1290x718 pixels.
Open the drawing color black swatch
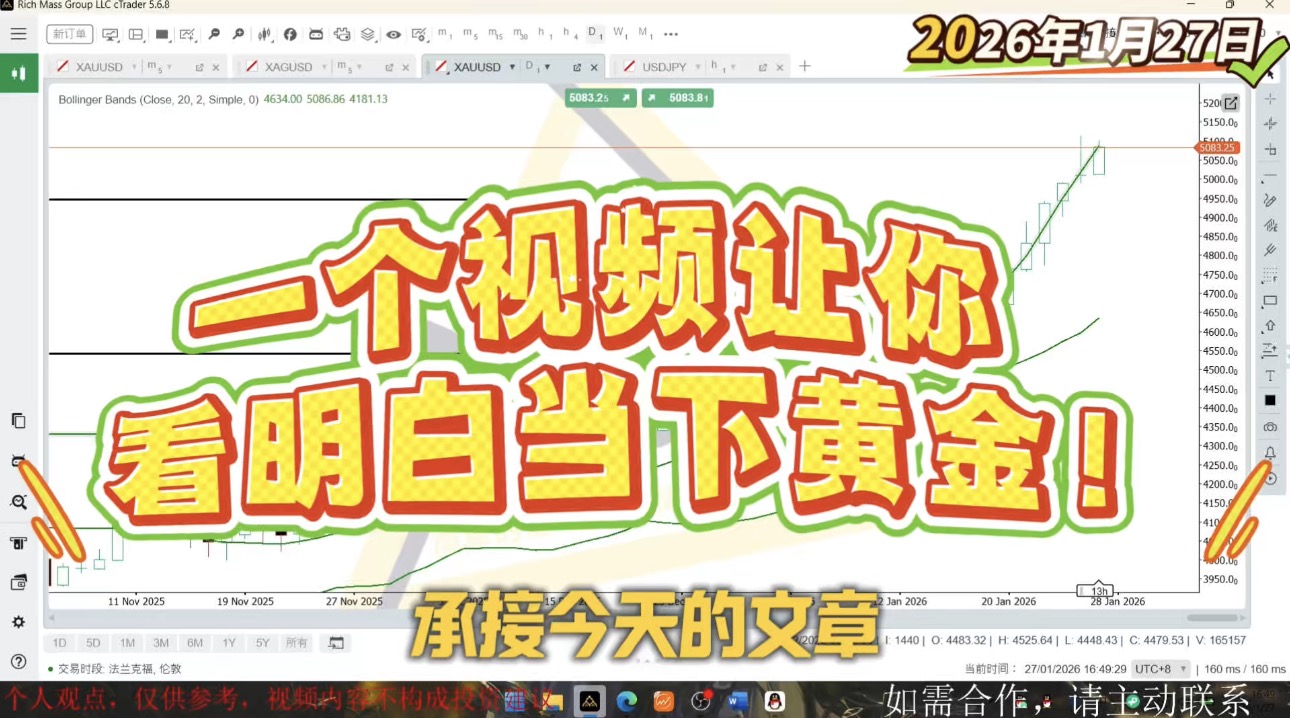point(1270,400)
